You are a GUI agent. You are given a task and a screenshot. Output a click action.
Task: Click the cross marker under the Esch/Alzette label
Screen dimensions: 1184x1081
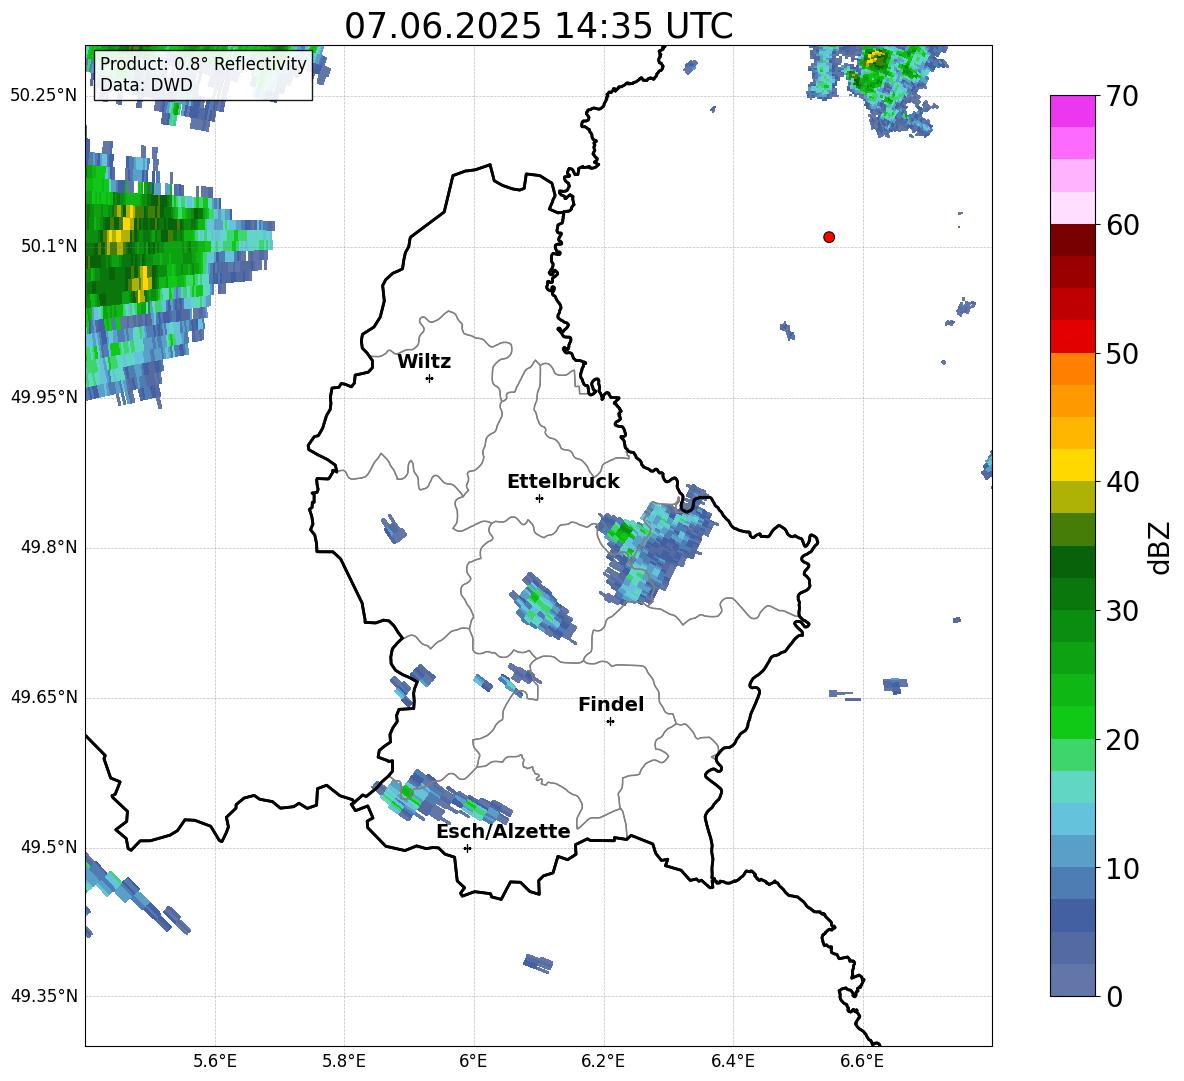point(467,848)
